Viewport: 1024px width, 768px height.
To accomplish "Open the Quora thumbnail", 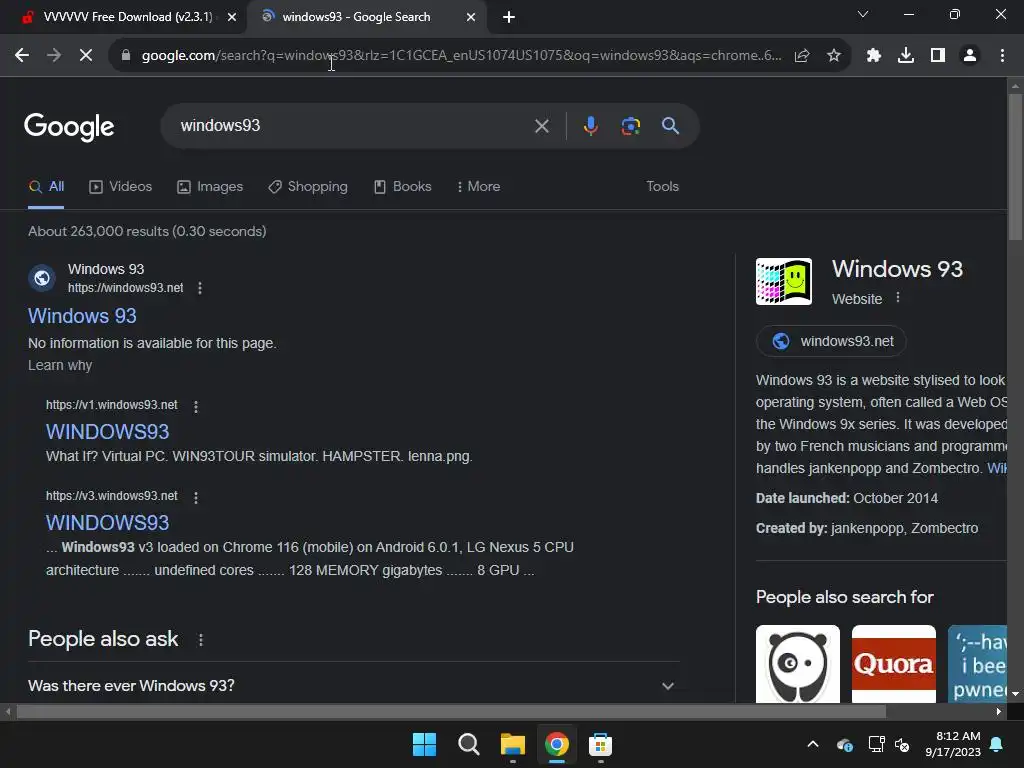I will pos(893,664).
